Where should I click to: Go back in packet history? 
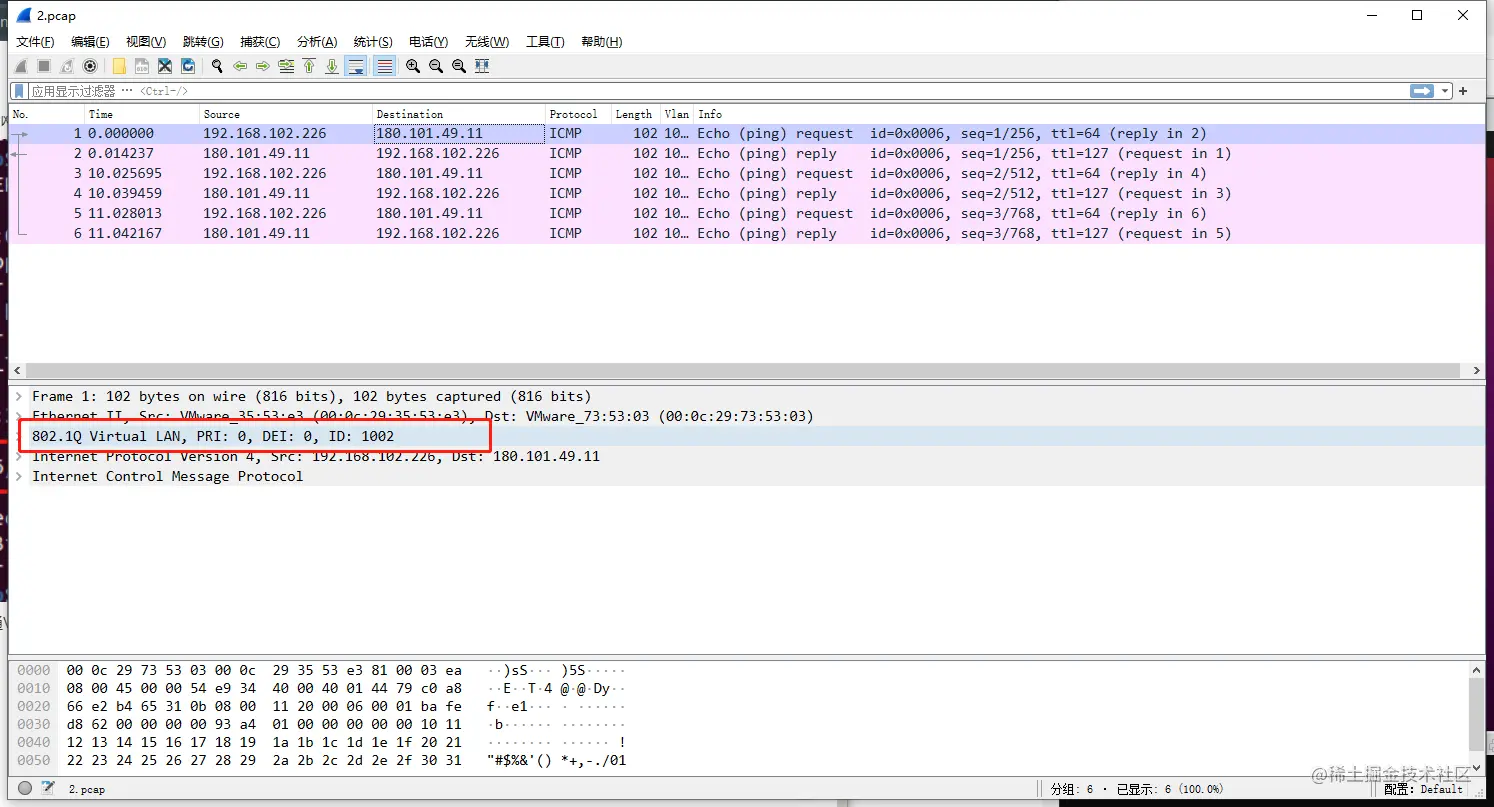tap(240, 66)
